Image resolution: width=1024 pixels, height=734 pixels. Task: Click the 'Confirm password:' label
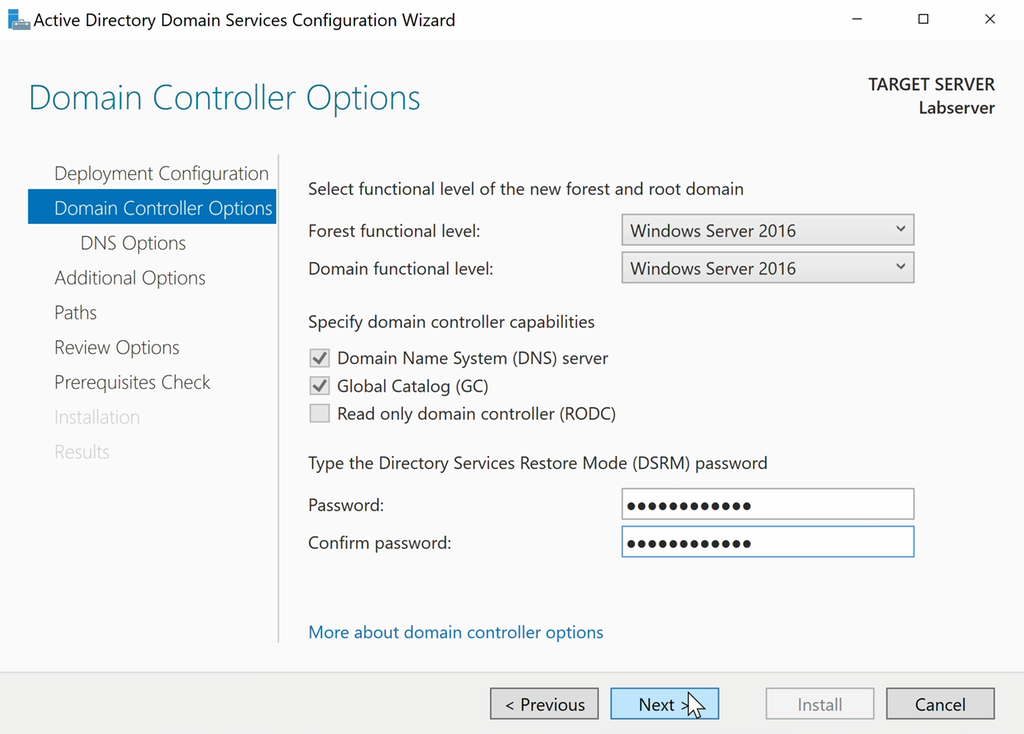click(x=379, y=543)
